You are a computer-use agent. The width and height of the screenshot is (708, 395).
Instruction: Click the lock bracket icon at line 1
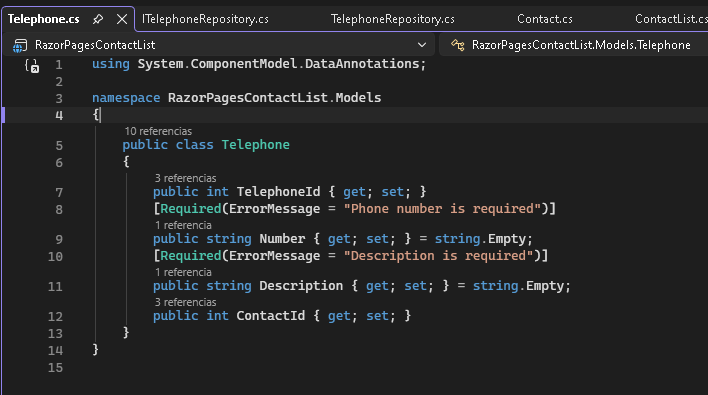click(x=32, y=66)
